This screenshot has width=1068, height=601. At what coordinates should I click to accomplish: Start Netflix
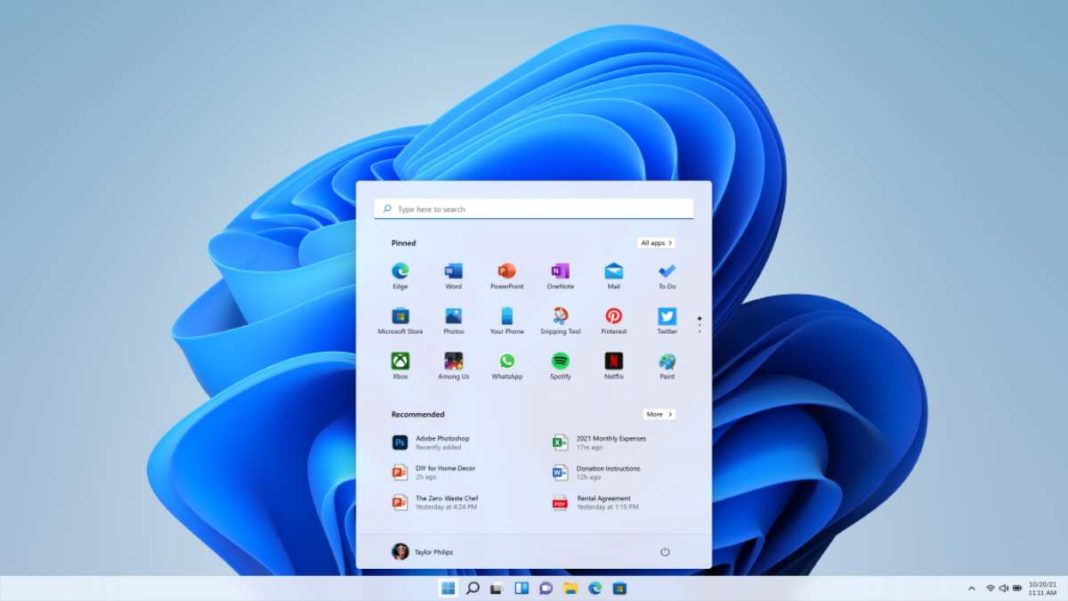(613, 362)
